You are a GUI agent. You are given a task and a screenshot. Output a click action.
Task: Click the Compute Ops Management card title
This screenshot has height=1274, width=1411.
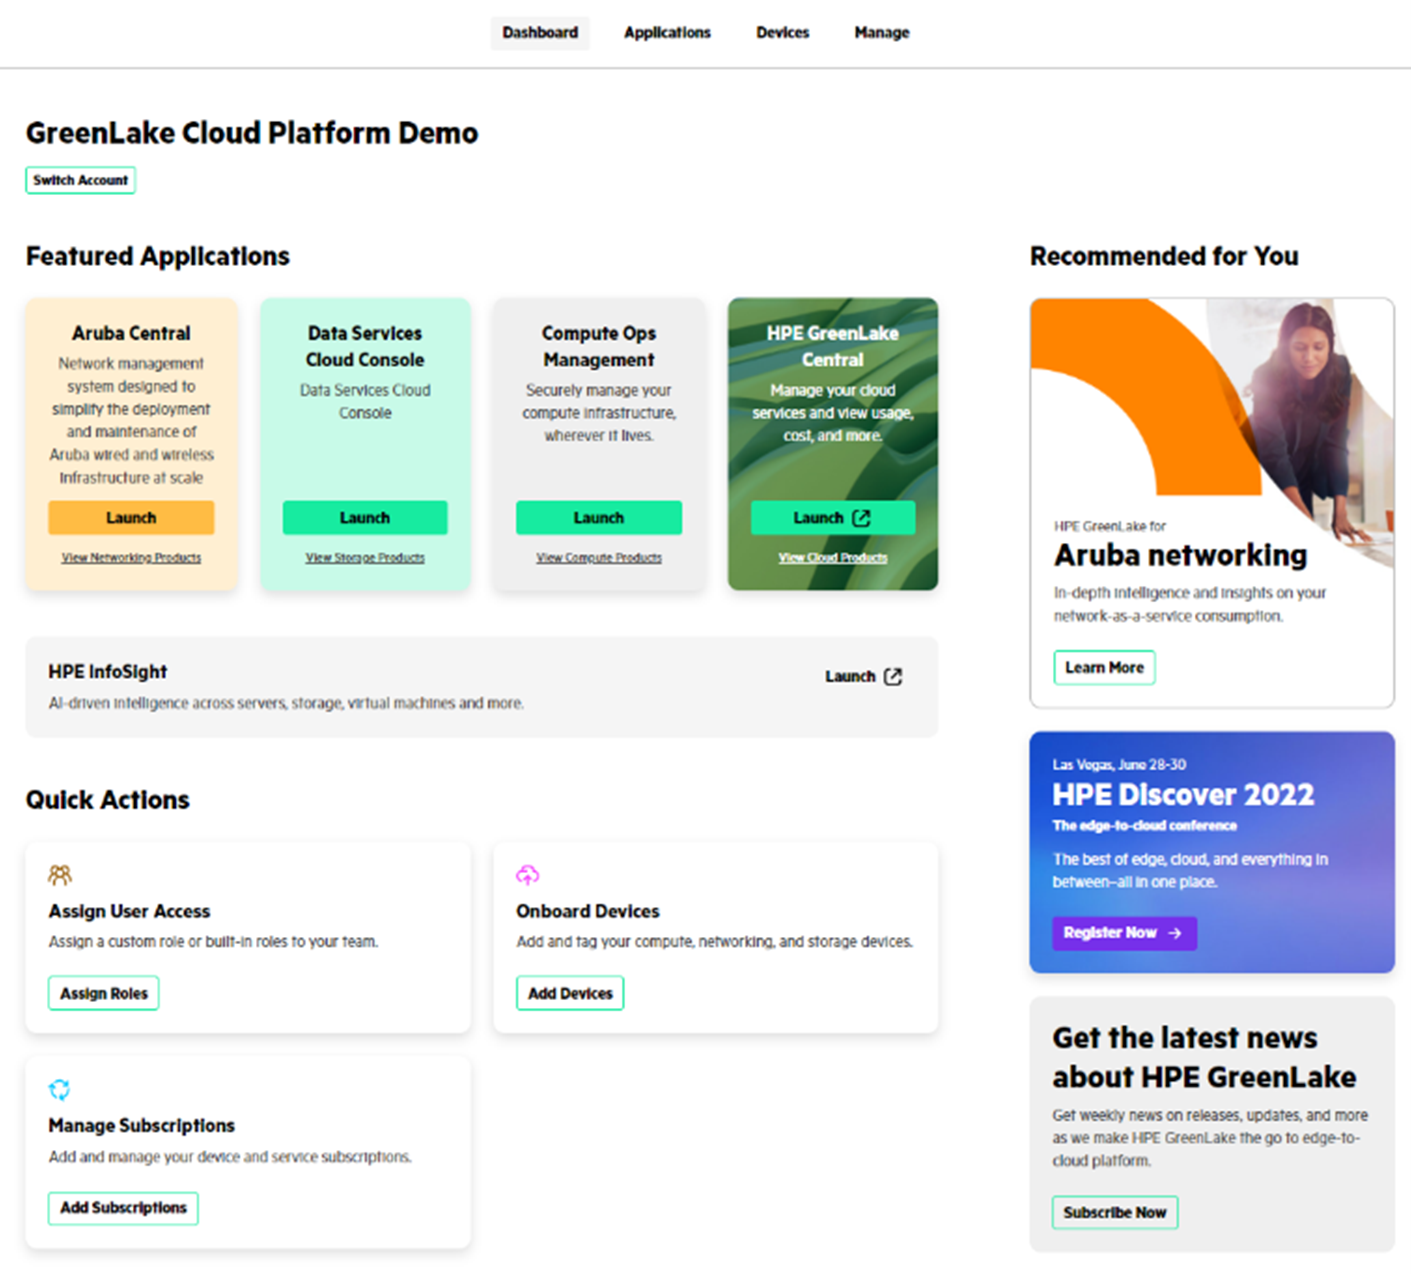click(x=599, y=346)
